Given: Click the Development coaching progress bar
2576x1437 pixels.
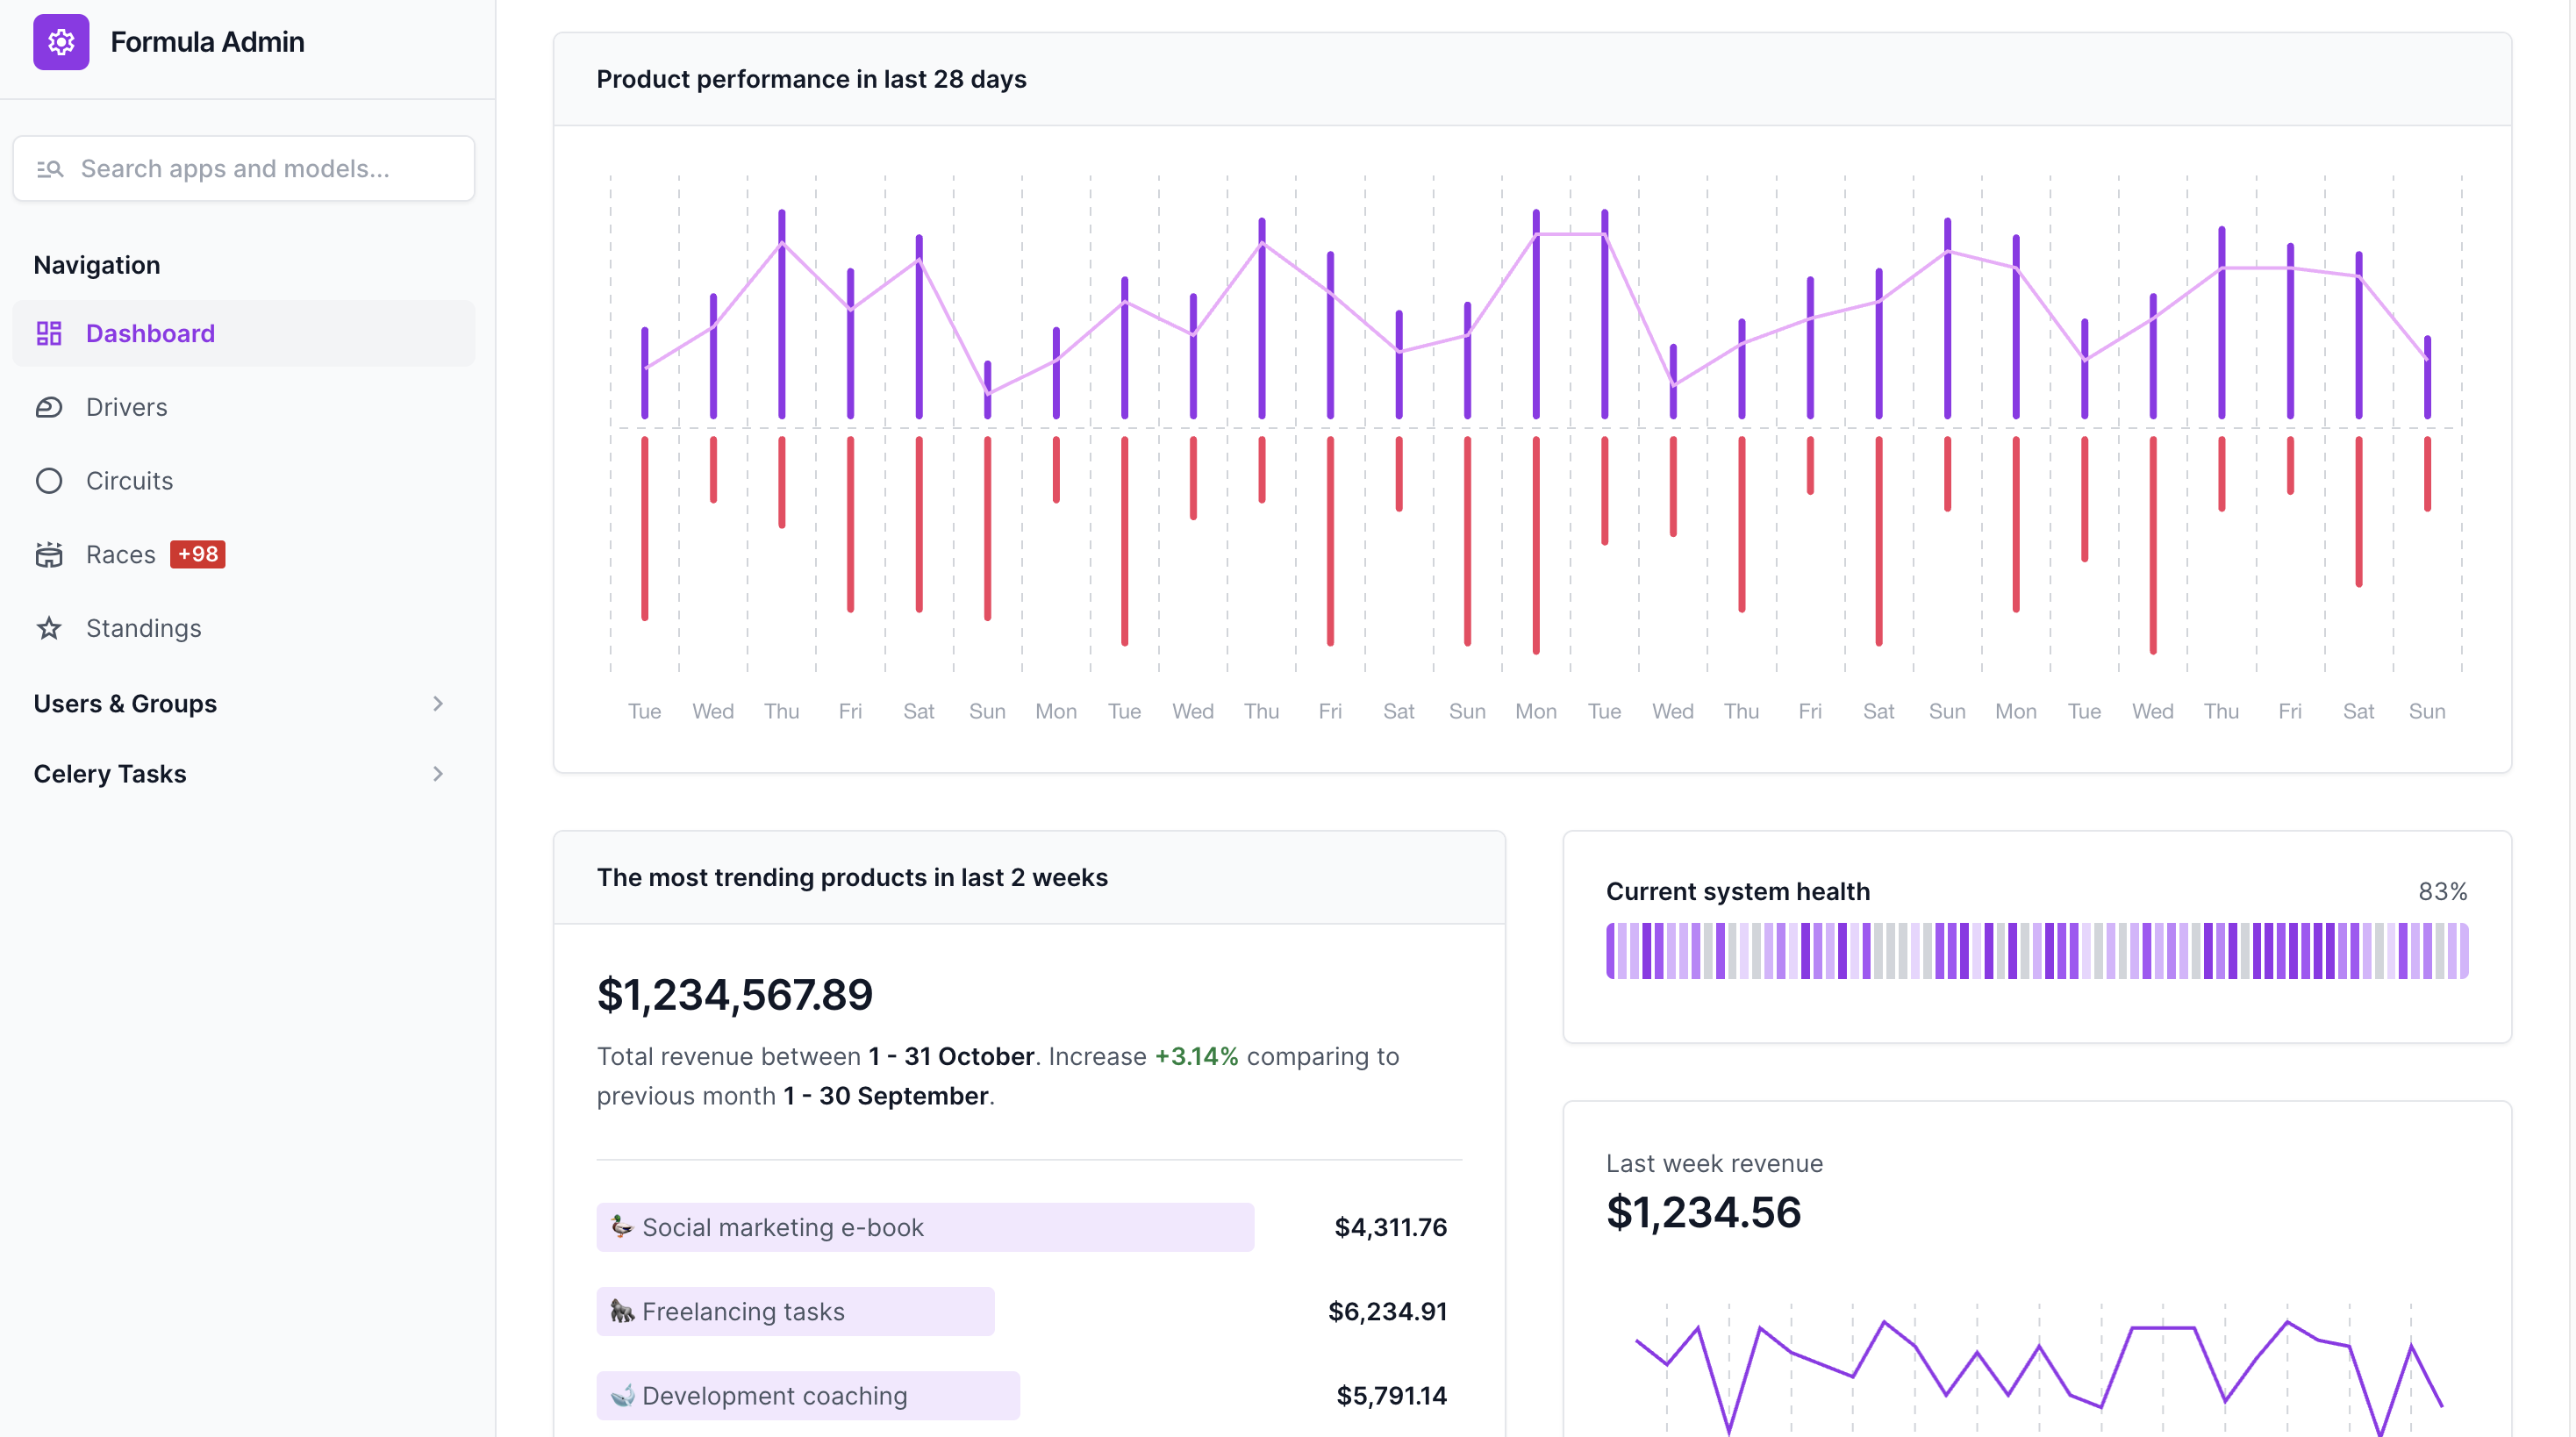Looking at the screenshot, I should click(808, 1395).
